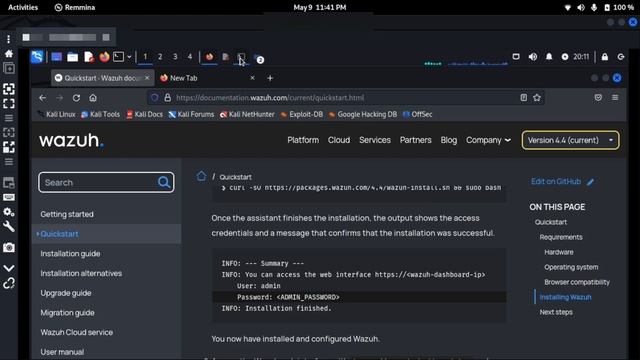Bookmark this page with the star
The image size is (640, 360).
(537, 98)
